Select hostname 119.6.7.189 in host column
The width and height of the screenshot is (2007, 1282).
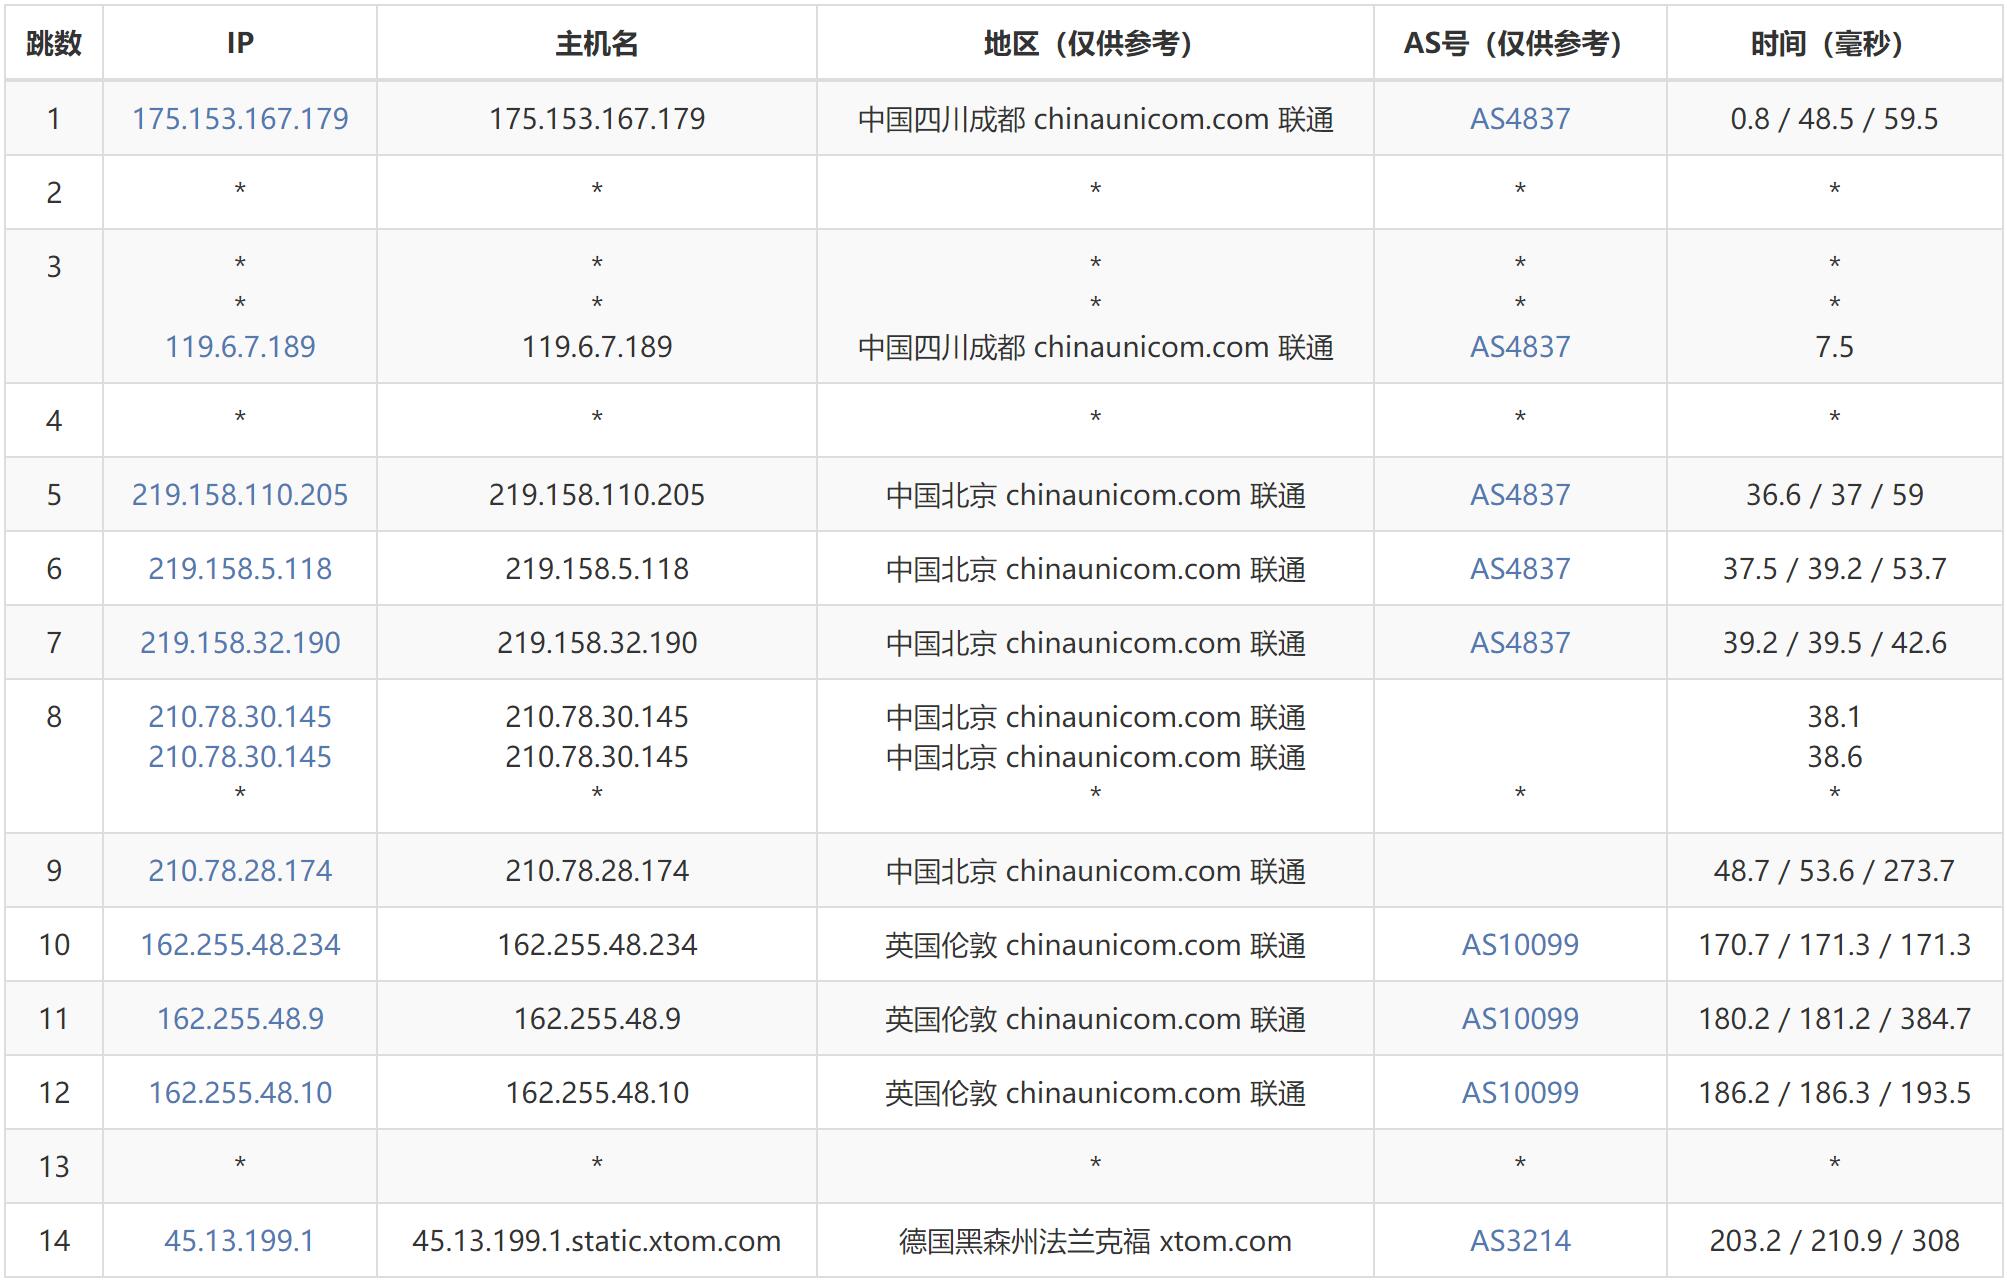pos(597,347)
